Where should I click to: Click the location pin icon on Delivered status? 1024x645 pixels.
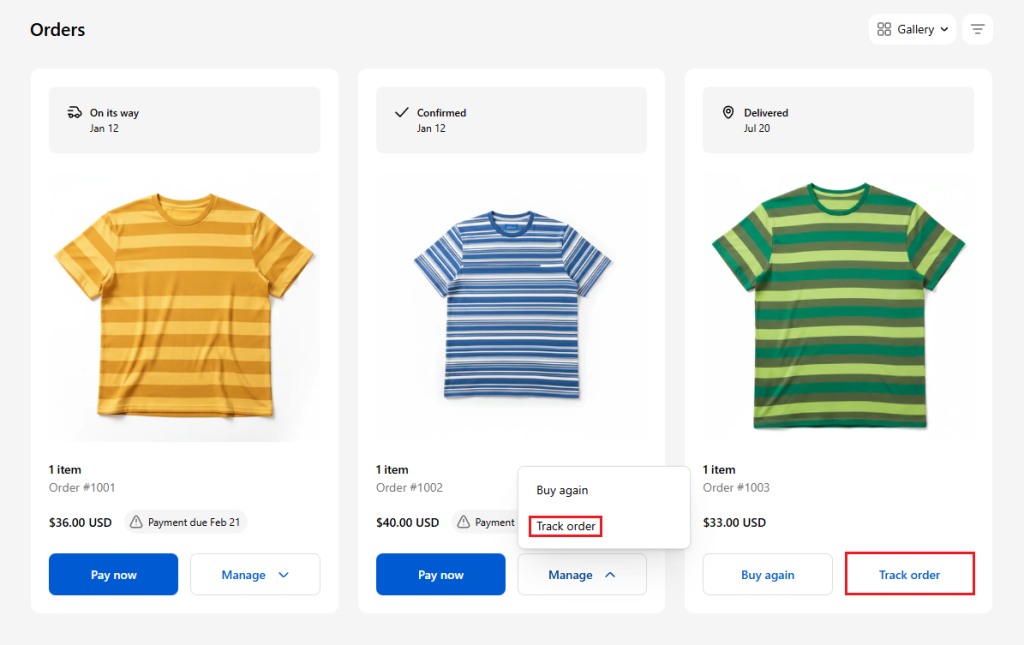tap(730, 113)
